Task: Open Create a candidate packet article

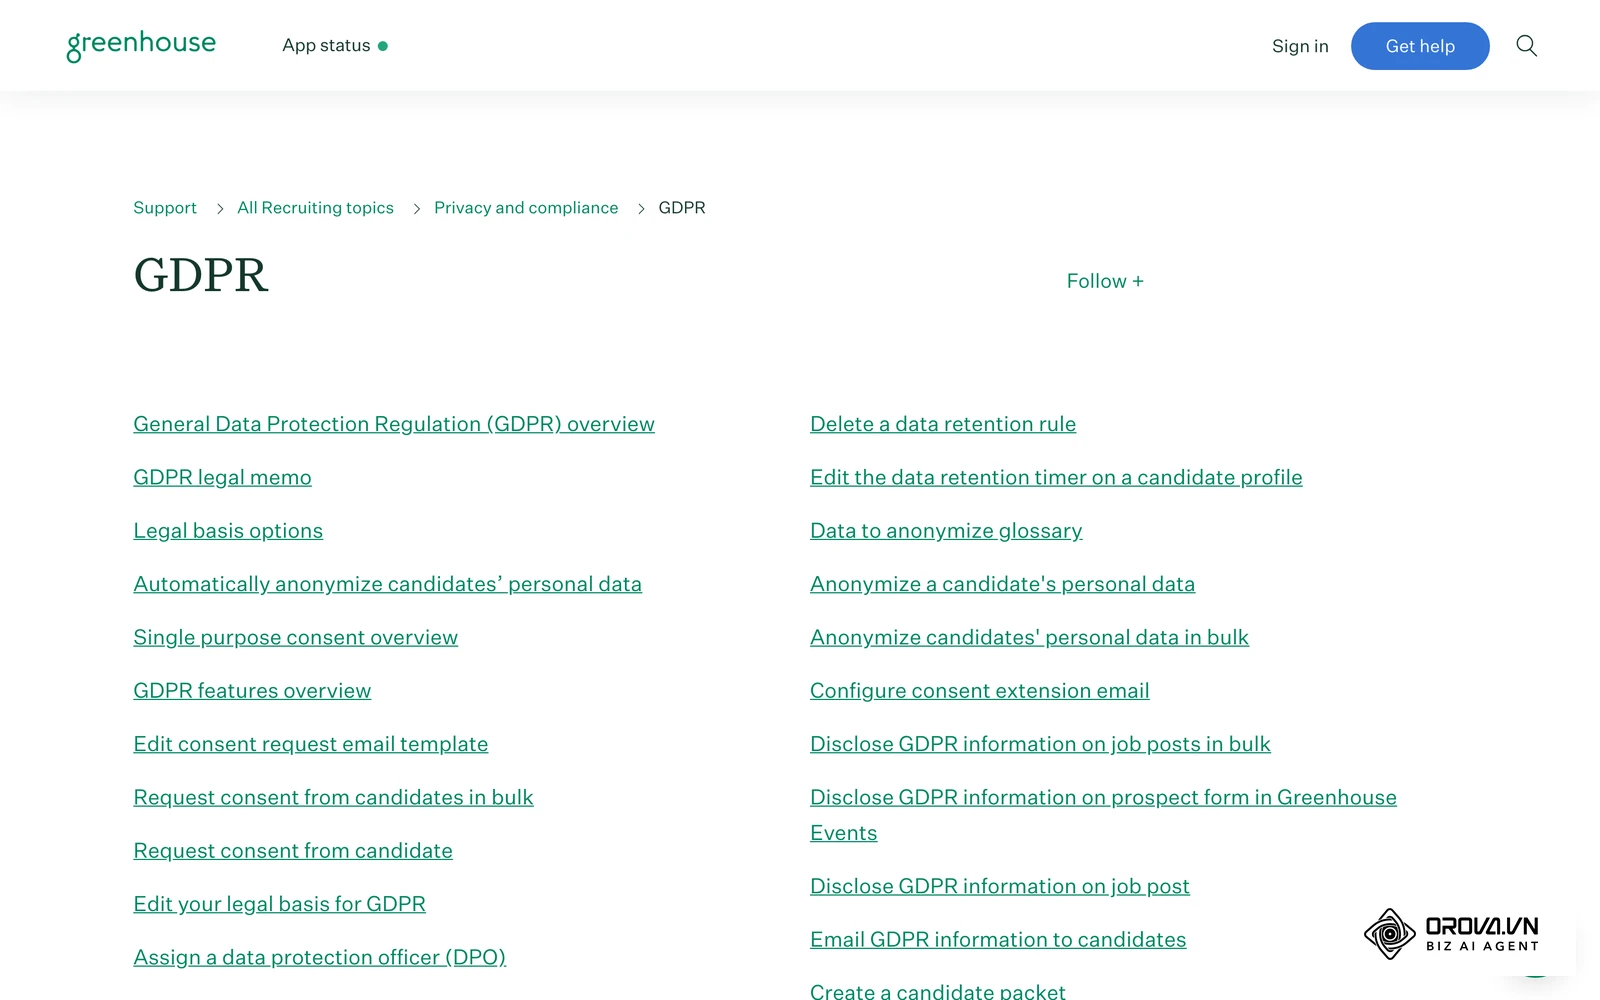Action: (x=937, y=991)
